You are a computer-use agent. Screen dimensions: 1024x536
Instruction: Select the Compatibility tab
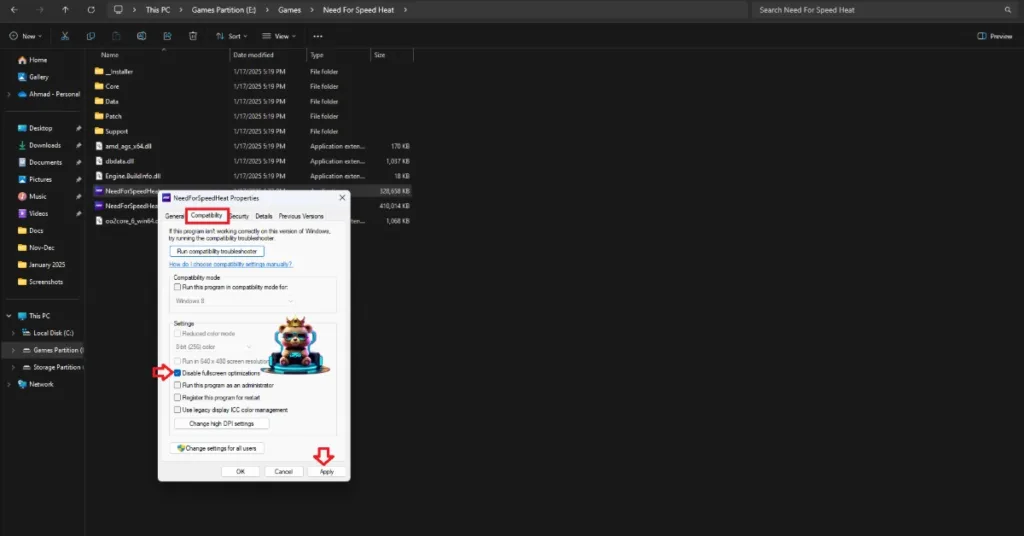click(206, 215)
